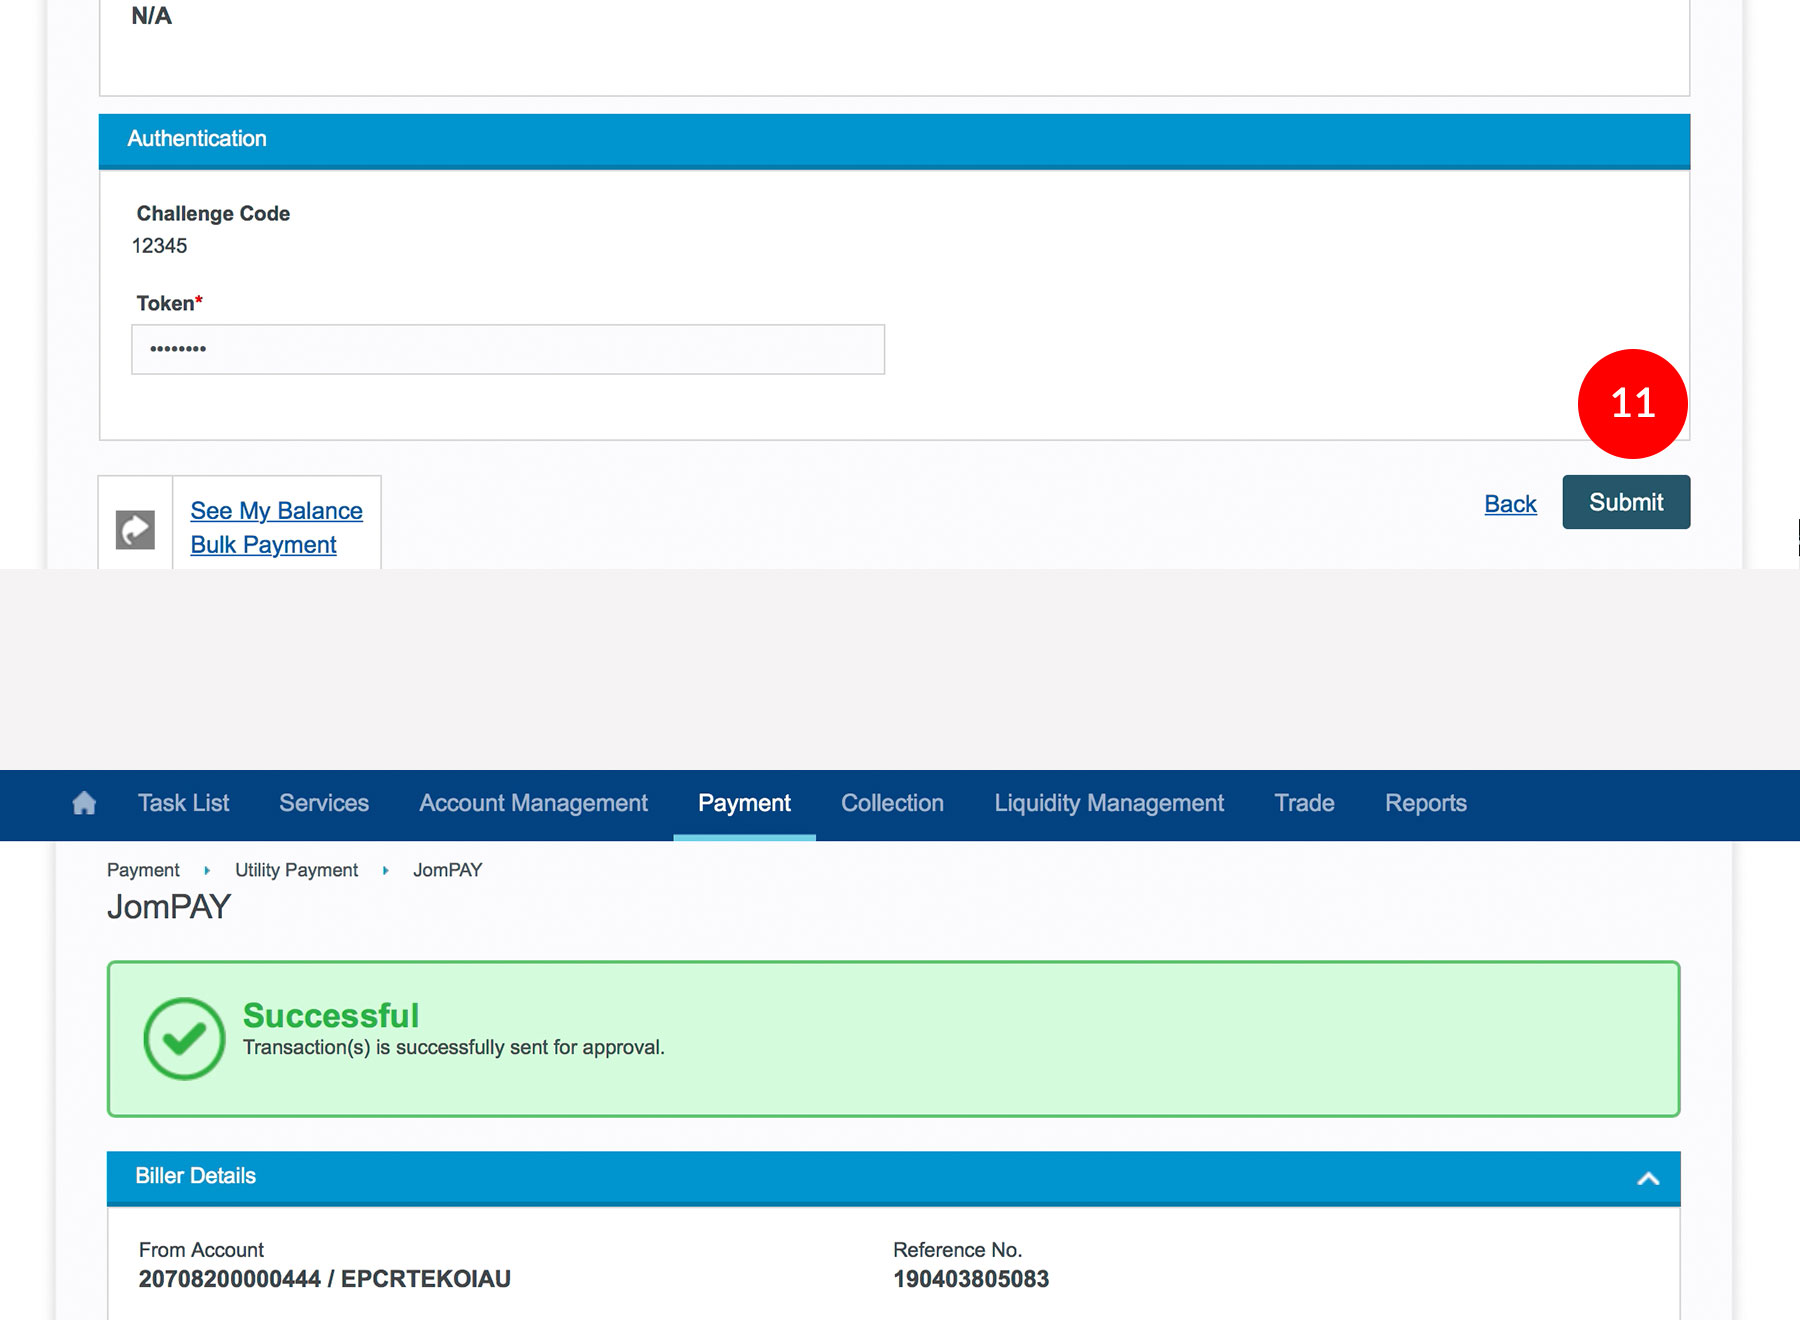The image size is (1800, 1320).
Task: Open the Bulk Payment link
Action: tap(263, 545)
